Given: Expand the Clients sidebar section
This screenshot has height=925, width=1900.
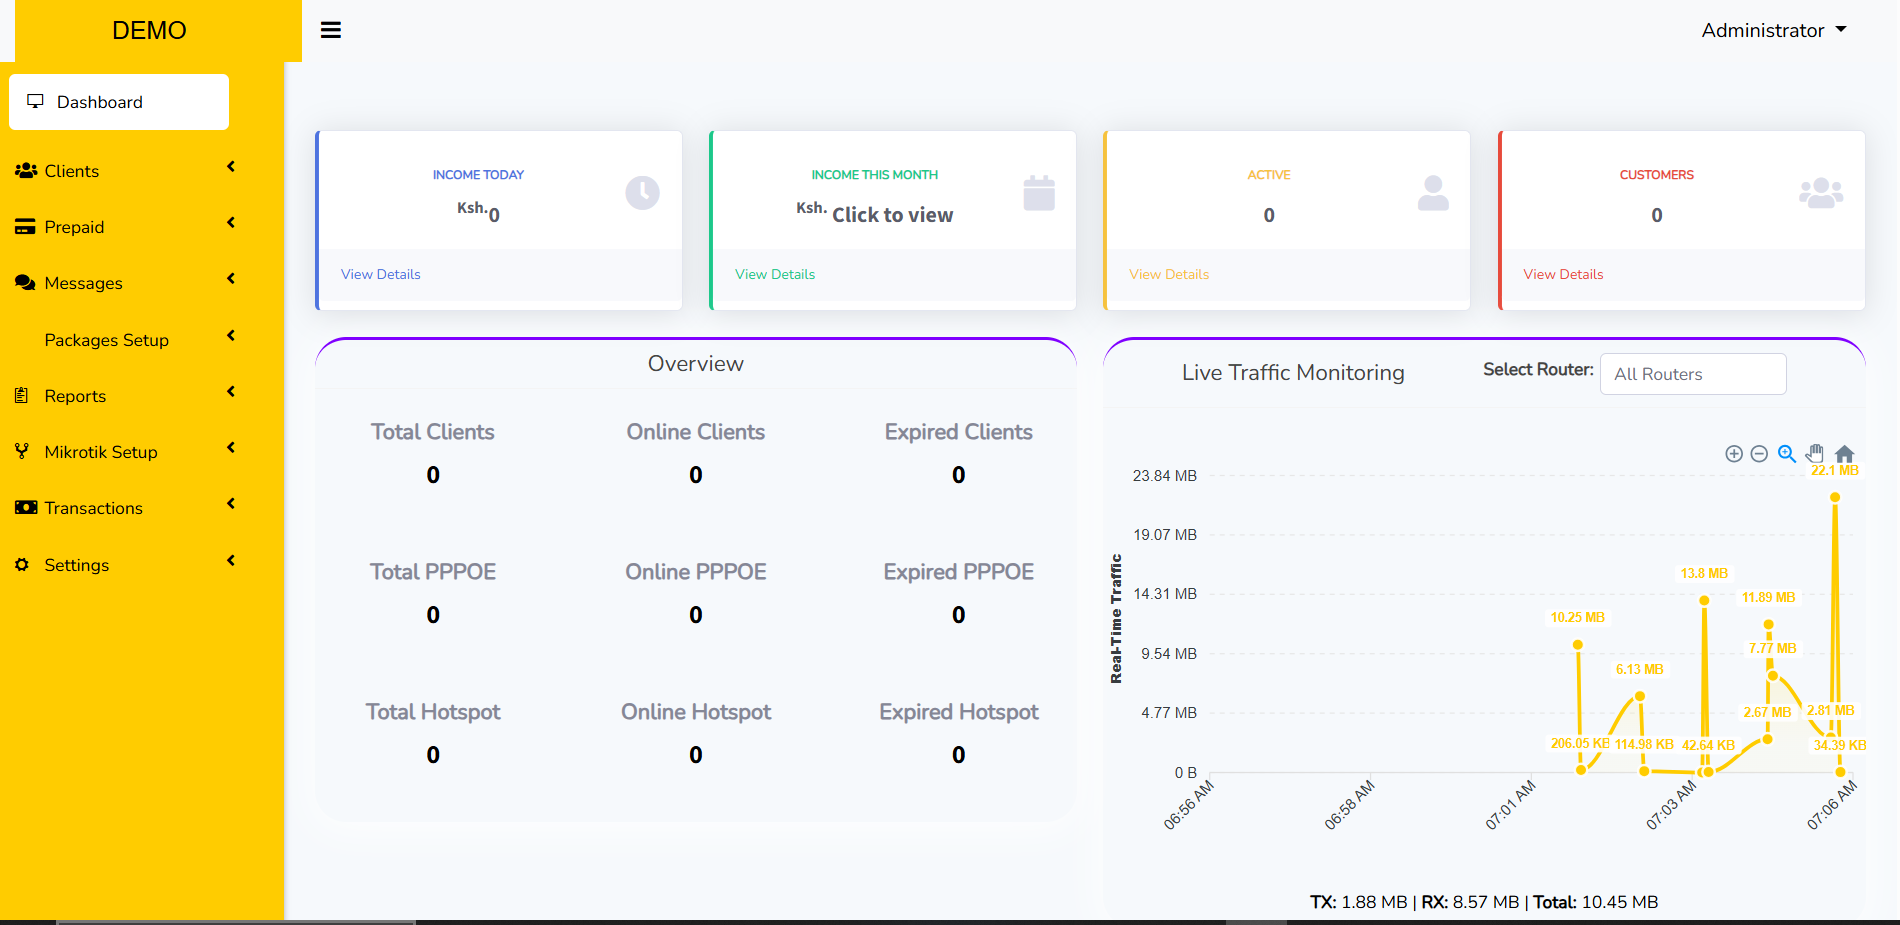Looking at the screenshot, I should click(x=231, y=167).
